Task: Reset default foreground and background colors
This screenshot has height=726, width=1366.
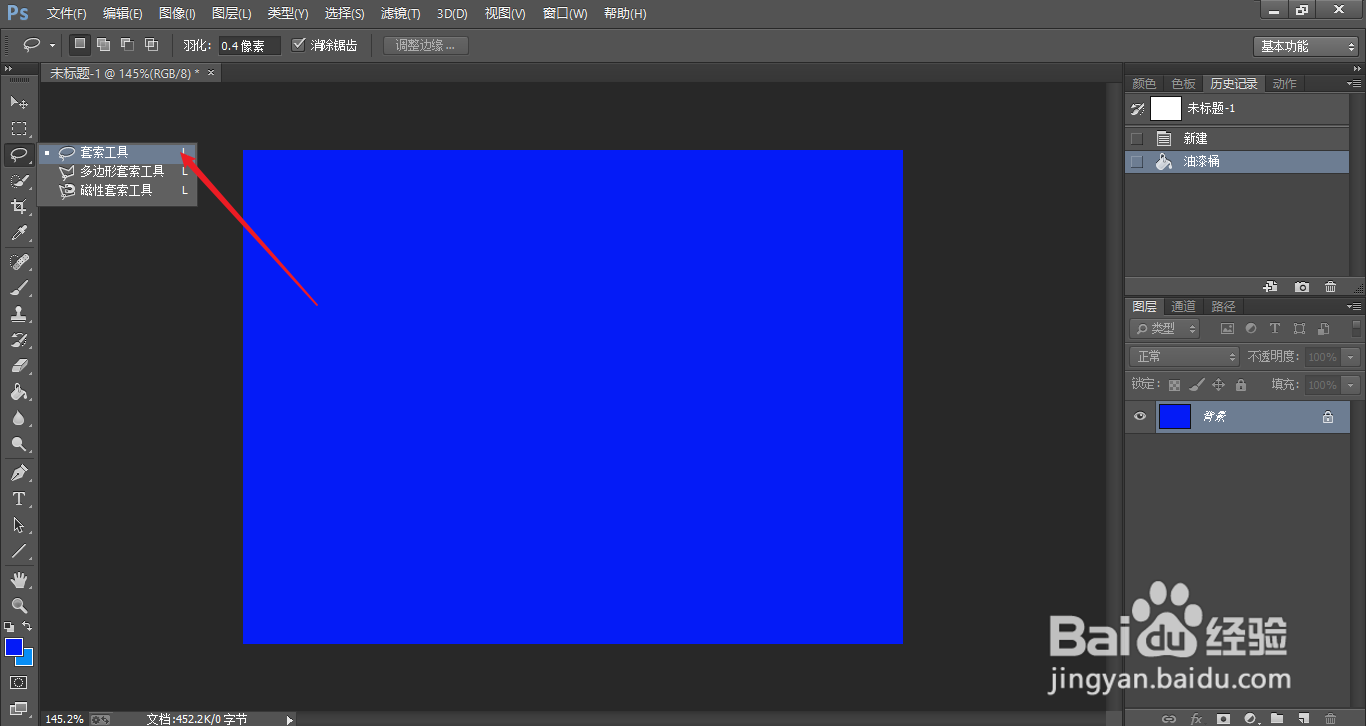Action: pyautogui.click(x=9, y=627)
